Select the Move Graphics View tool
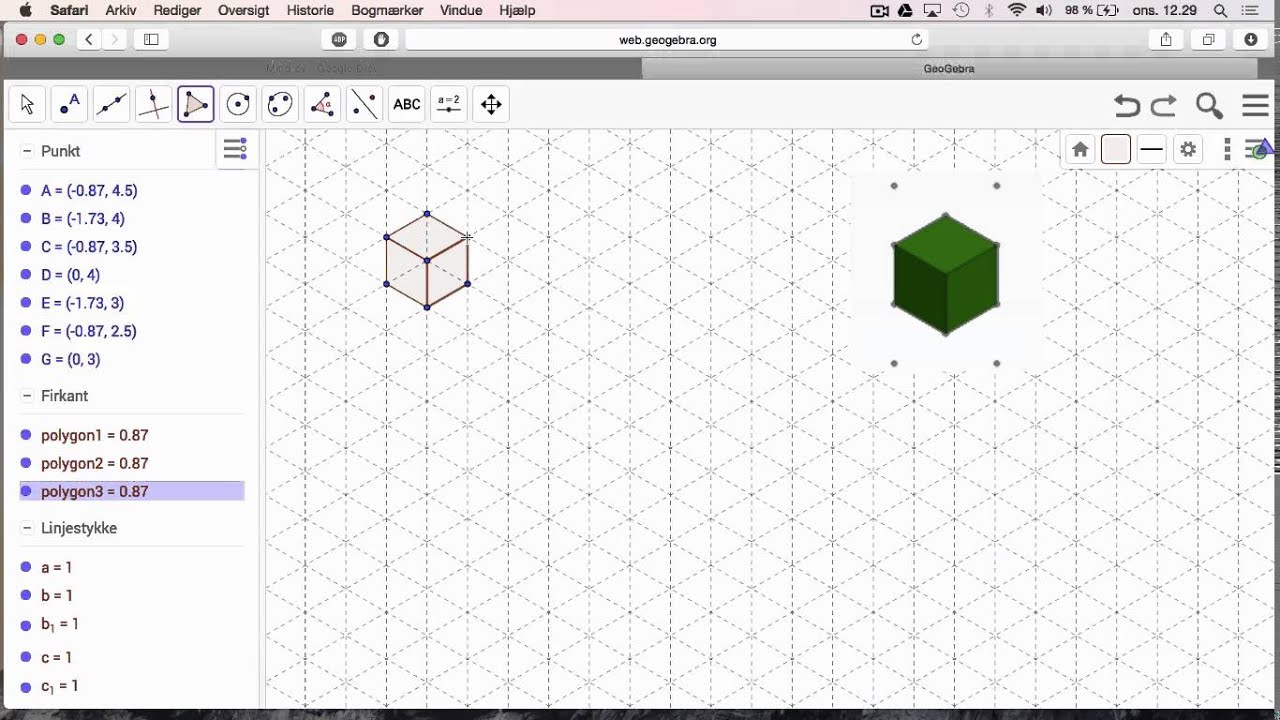The image size is (1280, 720). pyautogui.click(x=491, y=104)
